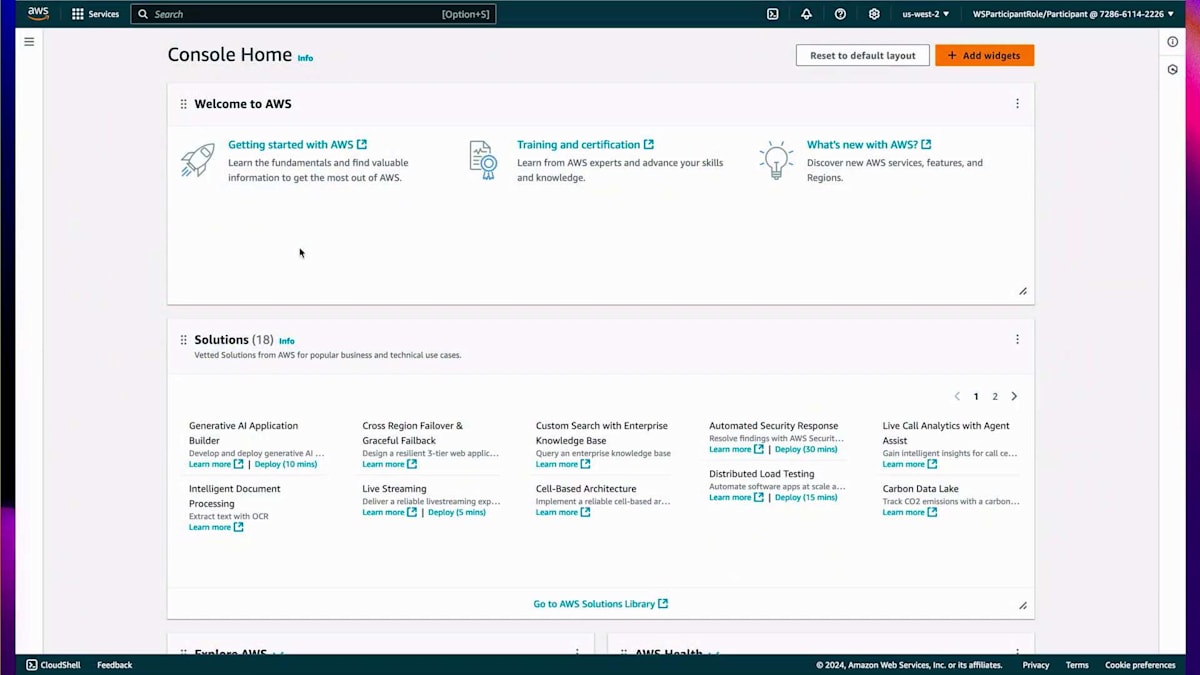Screen dimensions: 1200x675
Task: Open the Services grid menu
Action: [x=95, y=14]
